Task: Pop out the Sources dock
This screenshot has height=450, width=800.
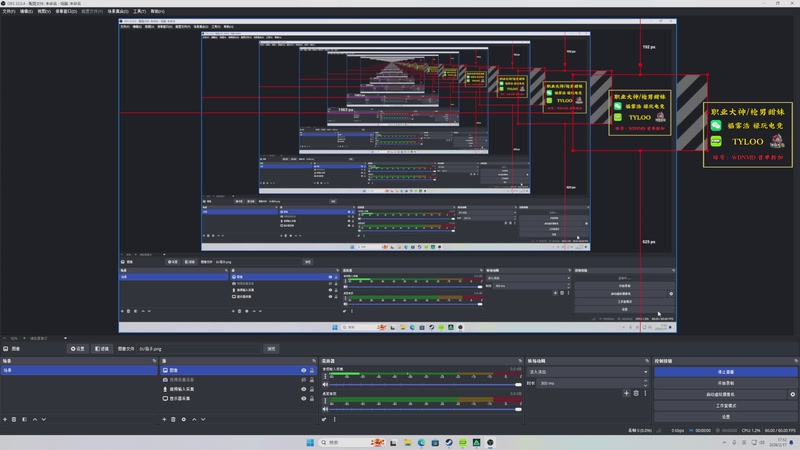Action: tap(314, 361)
